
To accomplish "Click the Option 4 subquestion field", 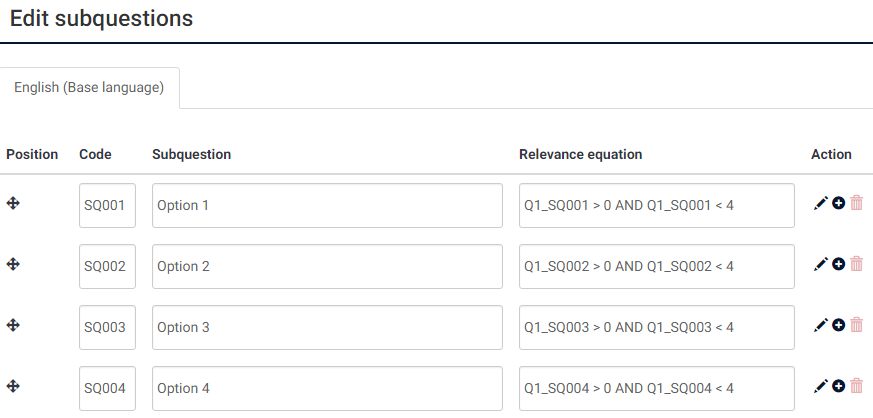I will coord(327,389).
